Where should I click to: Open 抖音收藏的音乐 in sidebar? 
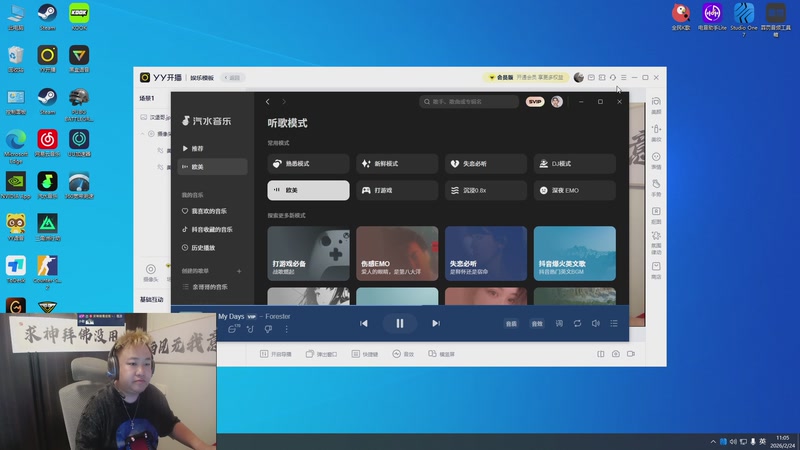212,230
